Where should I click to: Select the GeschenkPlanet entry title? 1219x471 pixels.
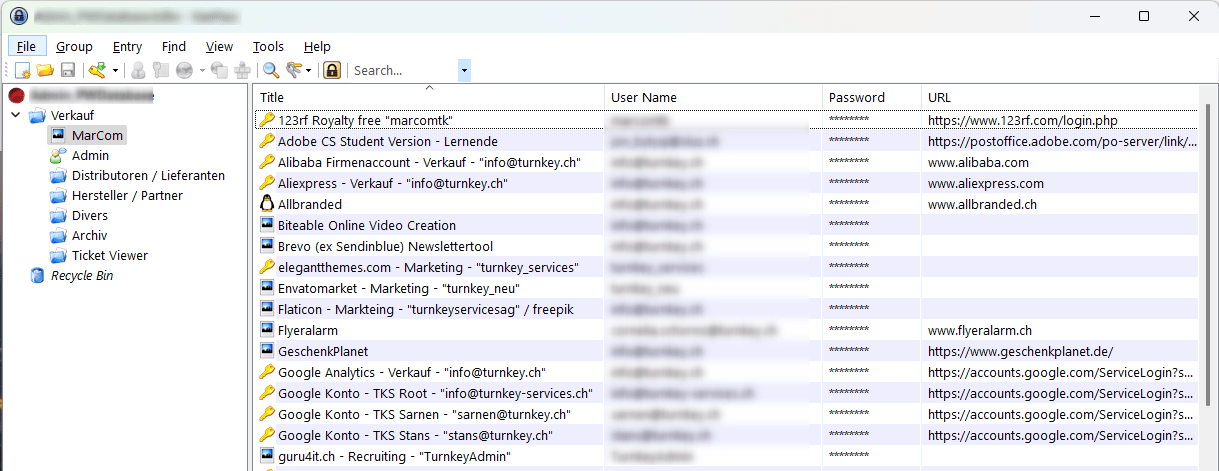coord(323,351)
